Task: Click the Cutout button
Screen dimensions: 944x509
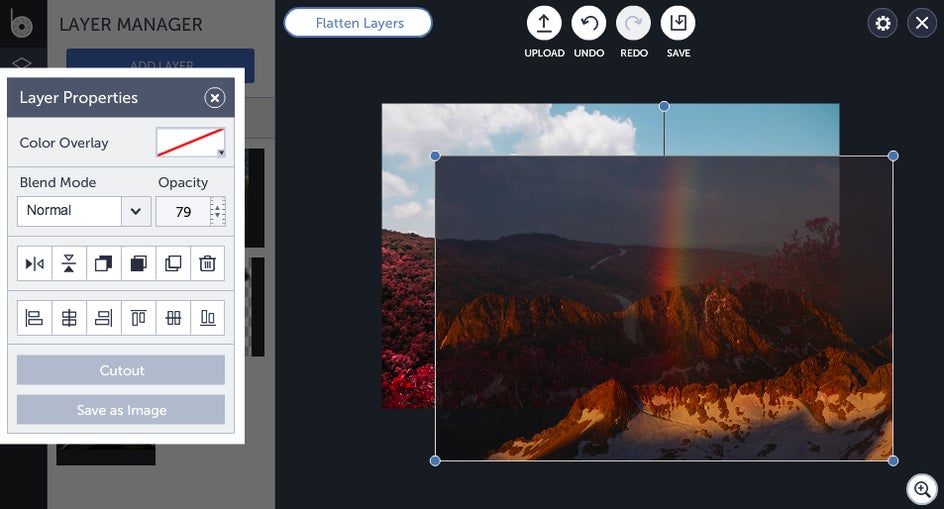Action: [x=121, y=370]
